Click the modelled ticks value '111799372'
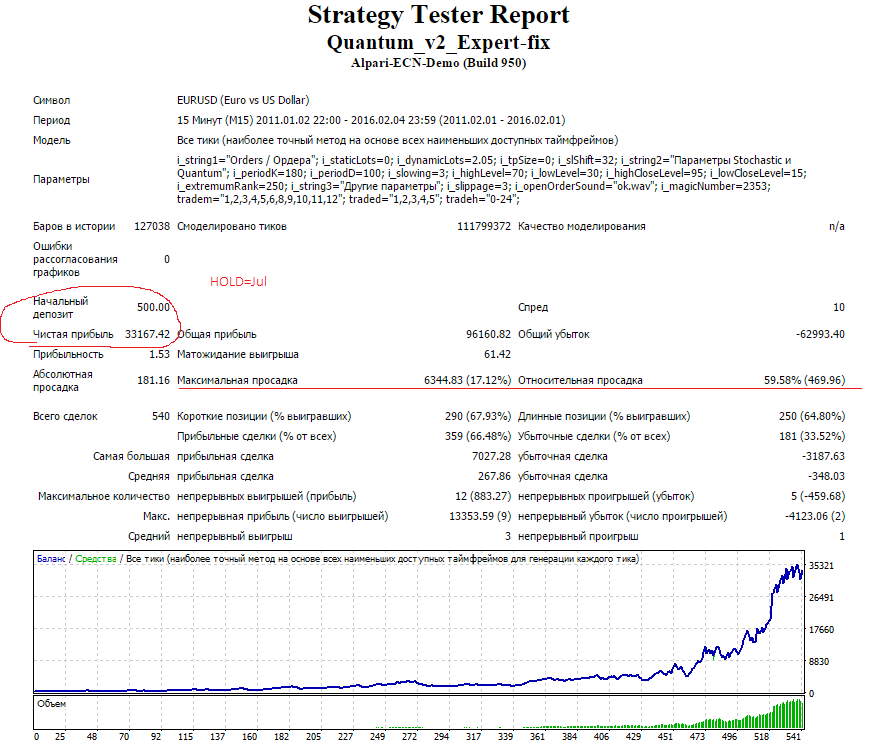This screenshot has width=887, height=745. click(484, 226)
